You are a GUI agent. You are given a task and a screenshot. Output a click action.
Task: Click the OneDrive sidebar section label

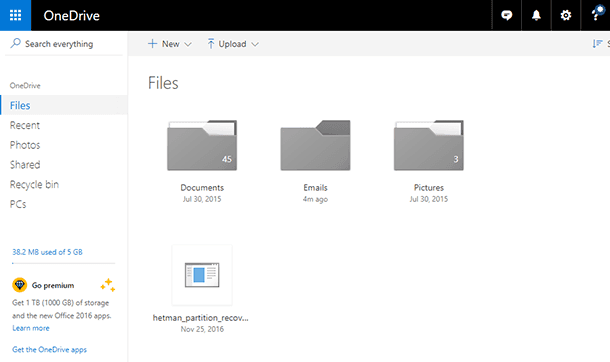(x=25, y=86)
